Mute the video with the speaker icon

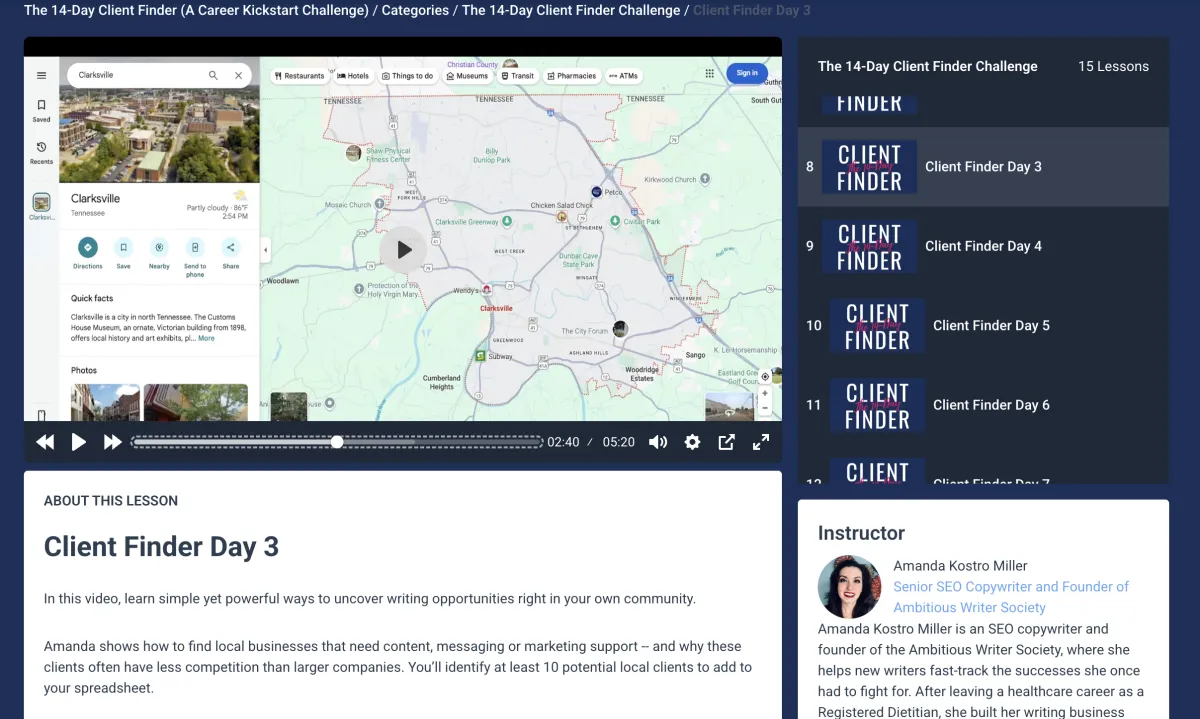click(x=657, y=442)
